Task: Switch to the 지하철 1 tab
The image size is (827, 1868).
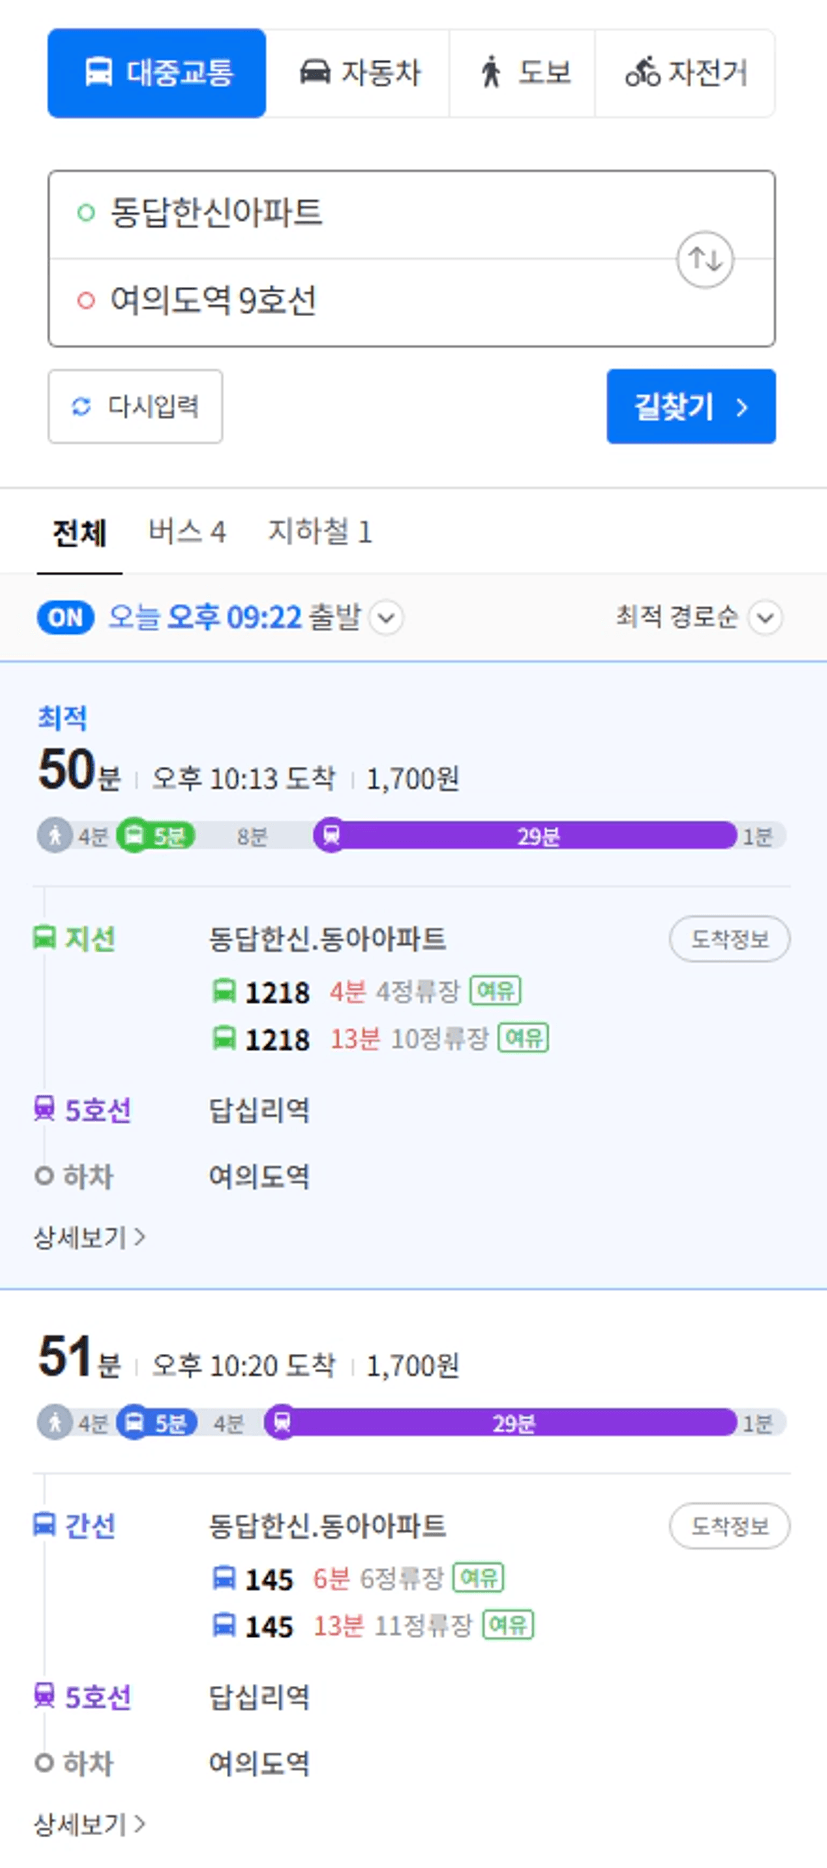Action: pos(319,531)
